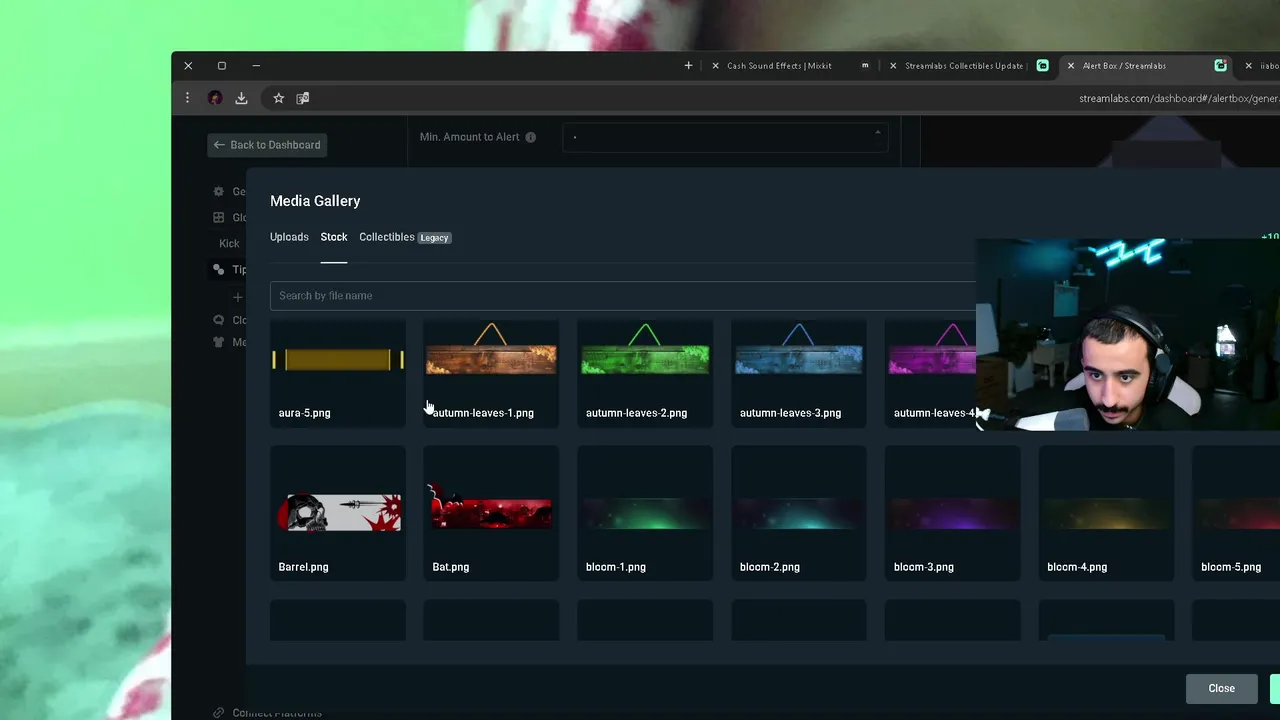Click the Media Gallery heading text
The height and width of the screenshot is (720, 1280).
[x=315, y=201]
